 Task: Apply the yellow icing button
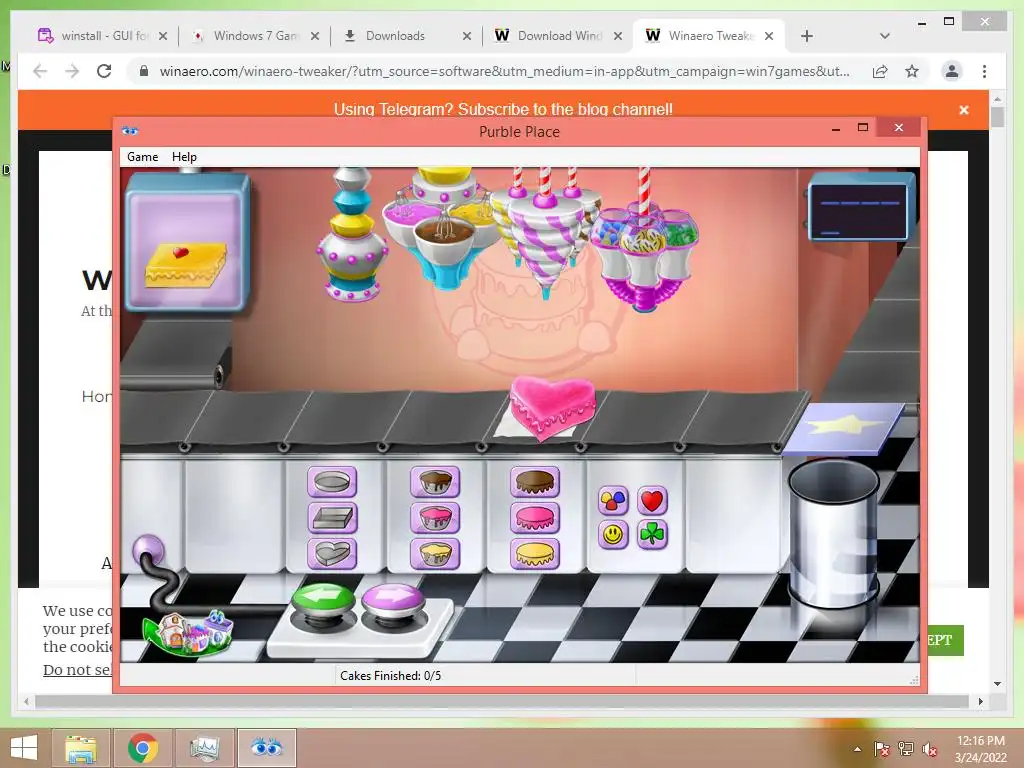point(535,554)
